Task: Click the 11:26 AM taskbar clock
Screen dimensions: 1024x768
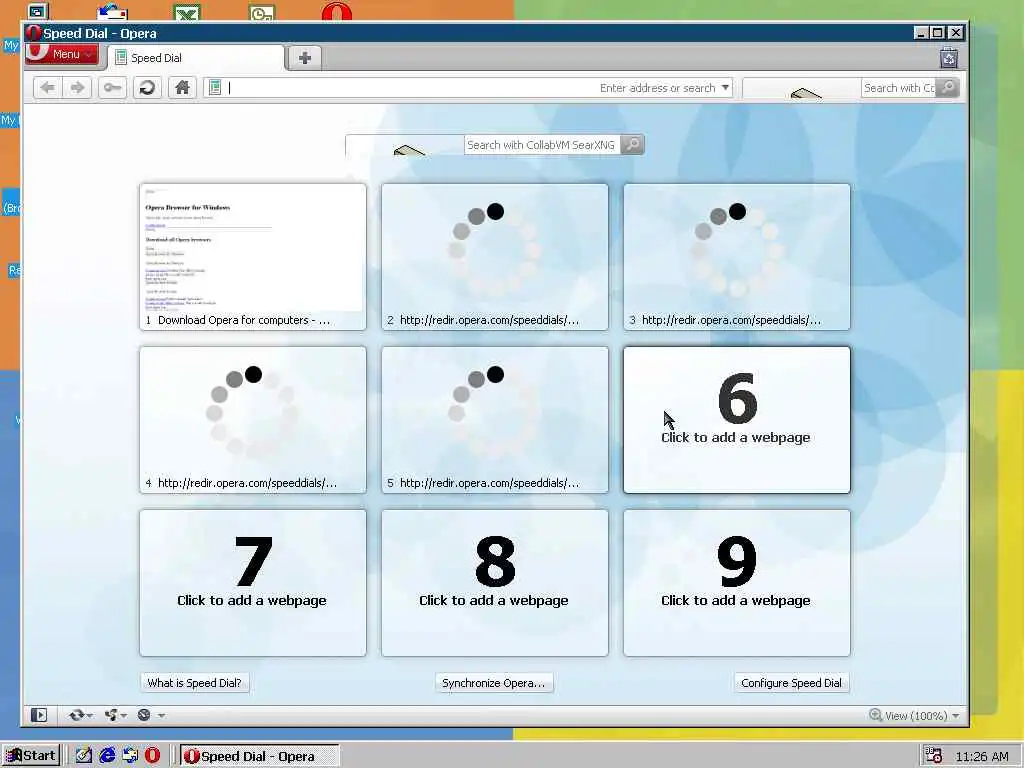Action: coord(982,756)
